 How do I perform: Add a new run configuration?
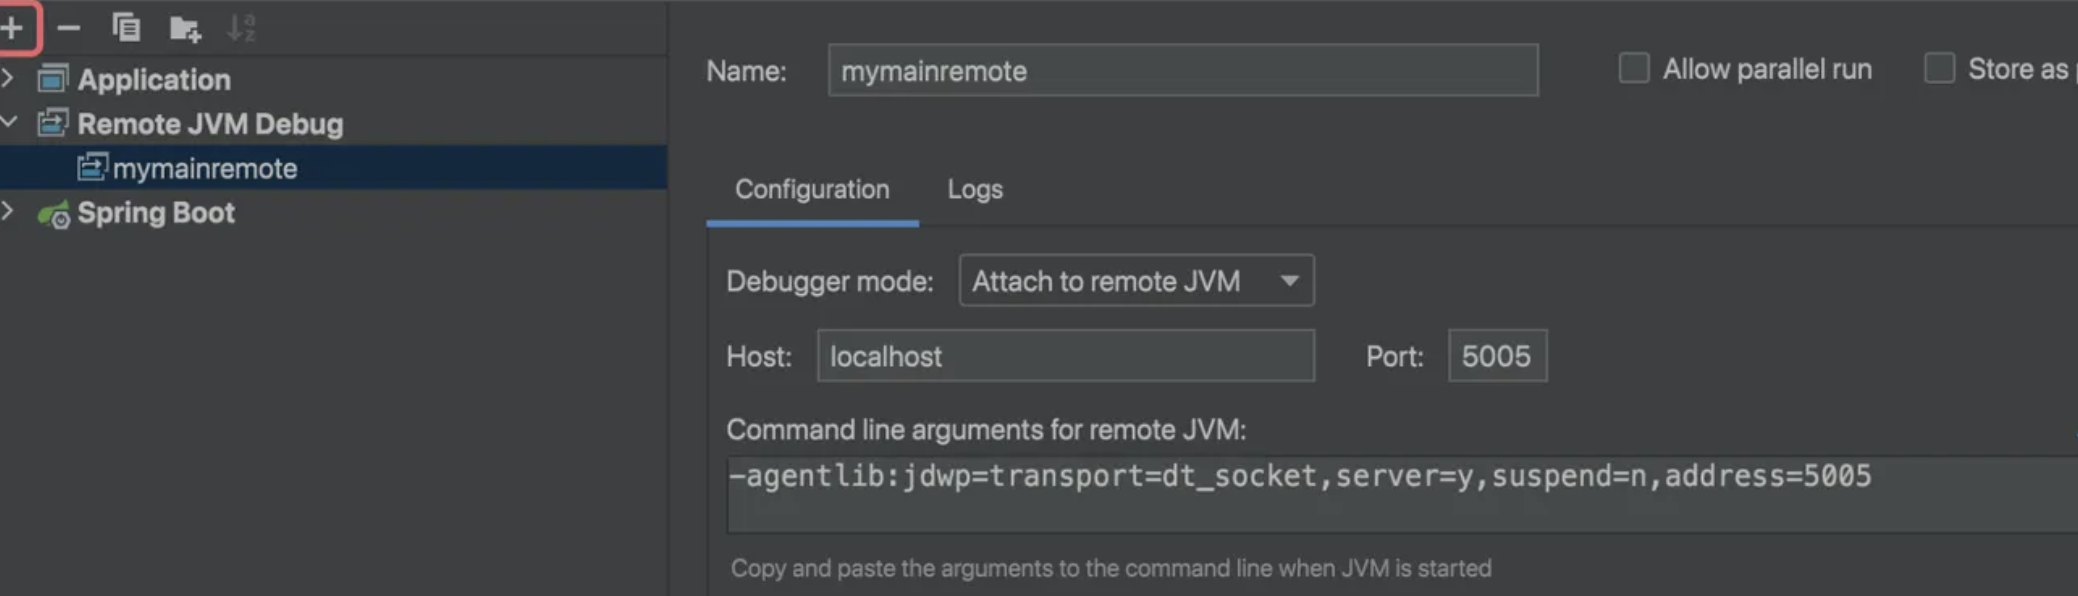pyautogui.click(x=13, y=27)
